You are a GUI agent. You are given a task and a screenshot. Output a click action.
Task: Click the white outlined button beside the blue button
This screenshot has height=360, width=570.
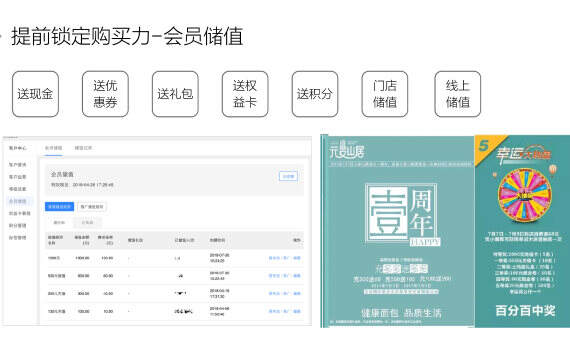pyautogui.click(x=92, y=207)
